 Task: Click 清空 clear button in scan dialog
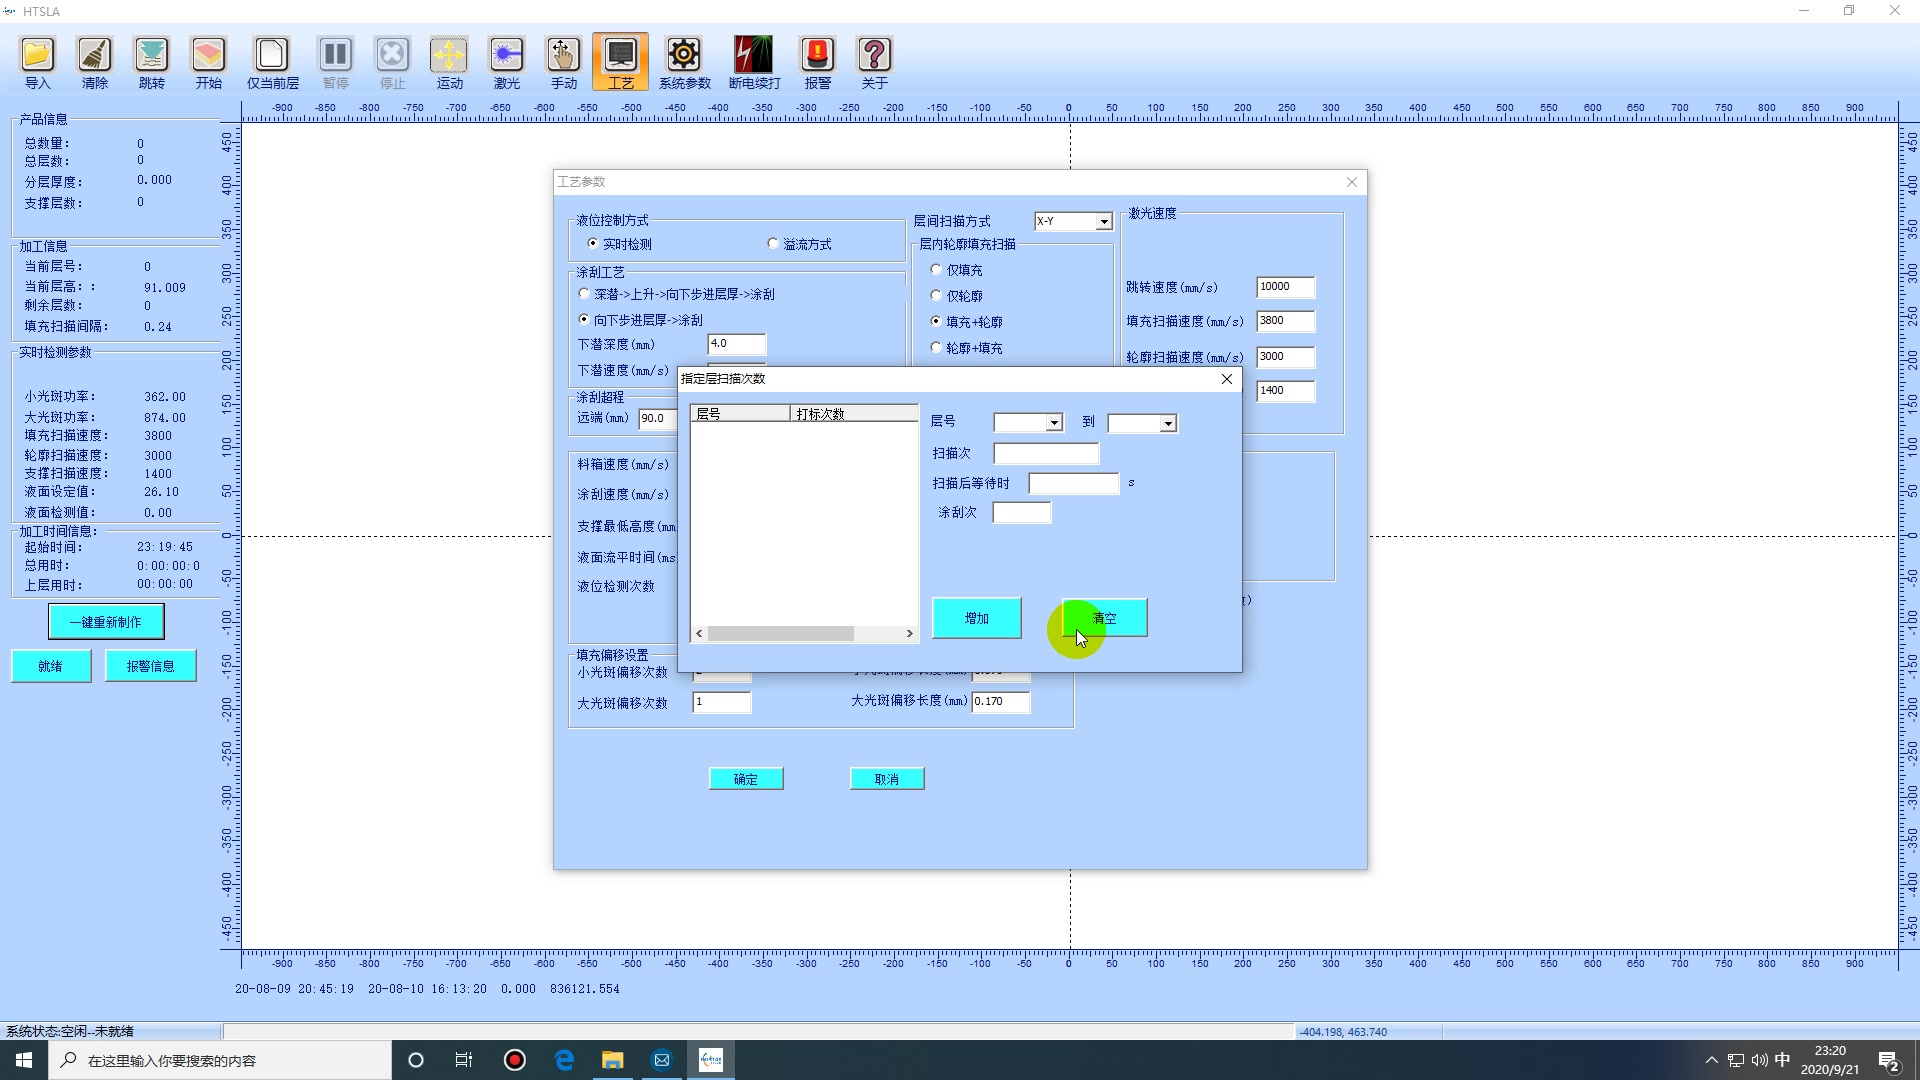[1105, 618]
